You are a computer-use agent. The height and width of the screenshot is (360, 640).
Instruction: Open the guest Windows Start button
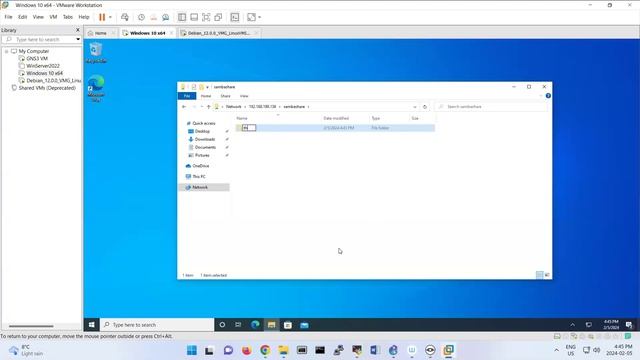pos(92,325)
